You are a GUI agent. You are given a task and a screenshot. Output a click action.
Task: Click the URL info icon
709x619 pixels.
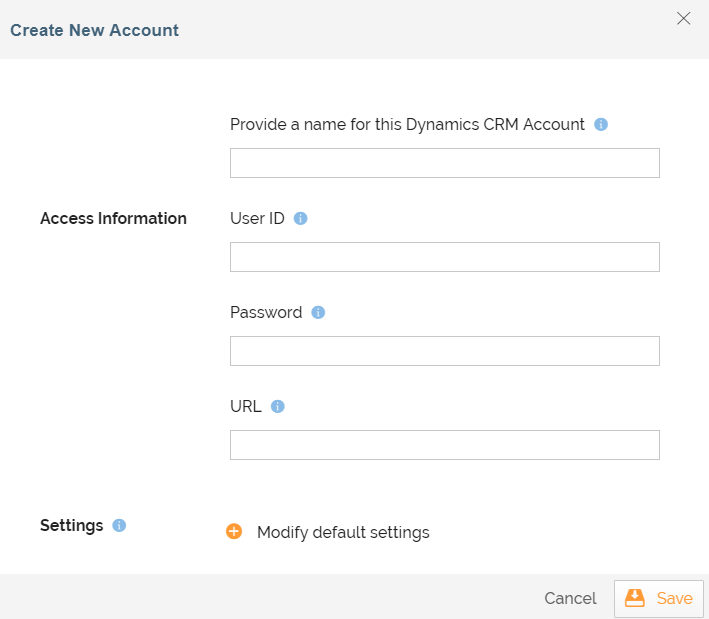278,406
